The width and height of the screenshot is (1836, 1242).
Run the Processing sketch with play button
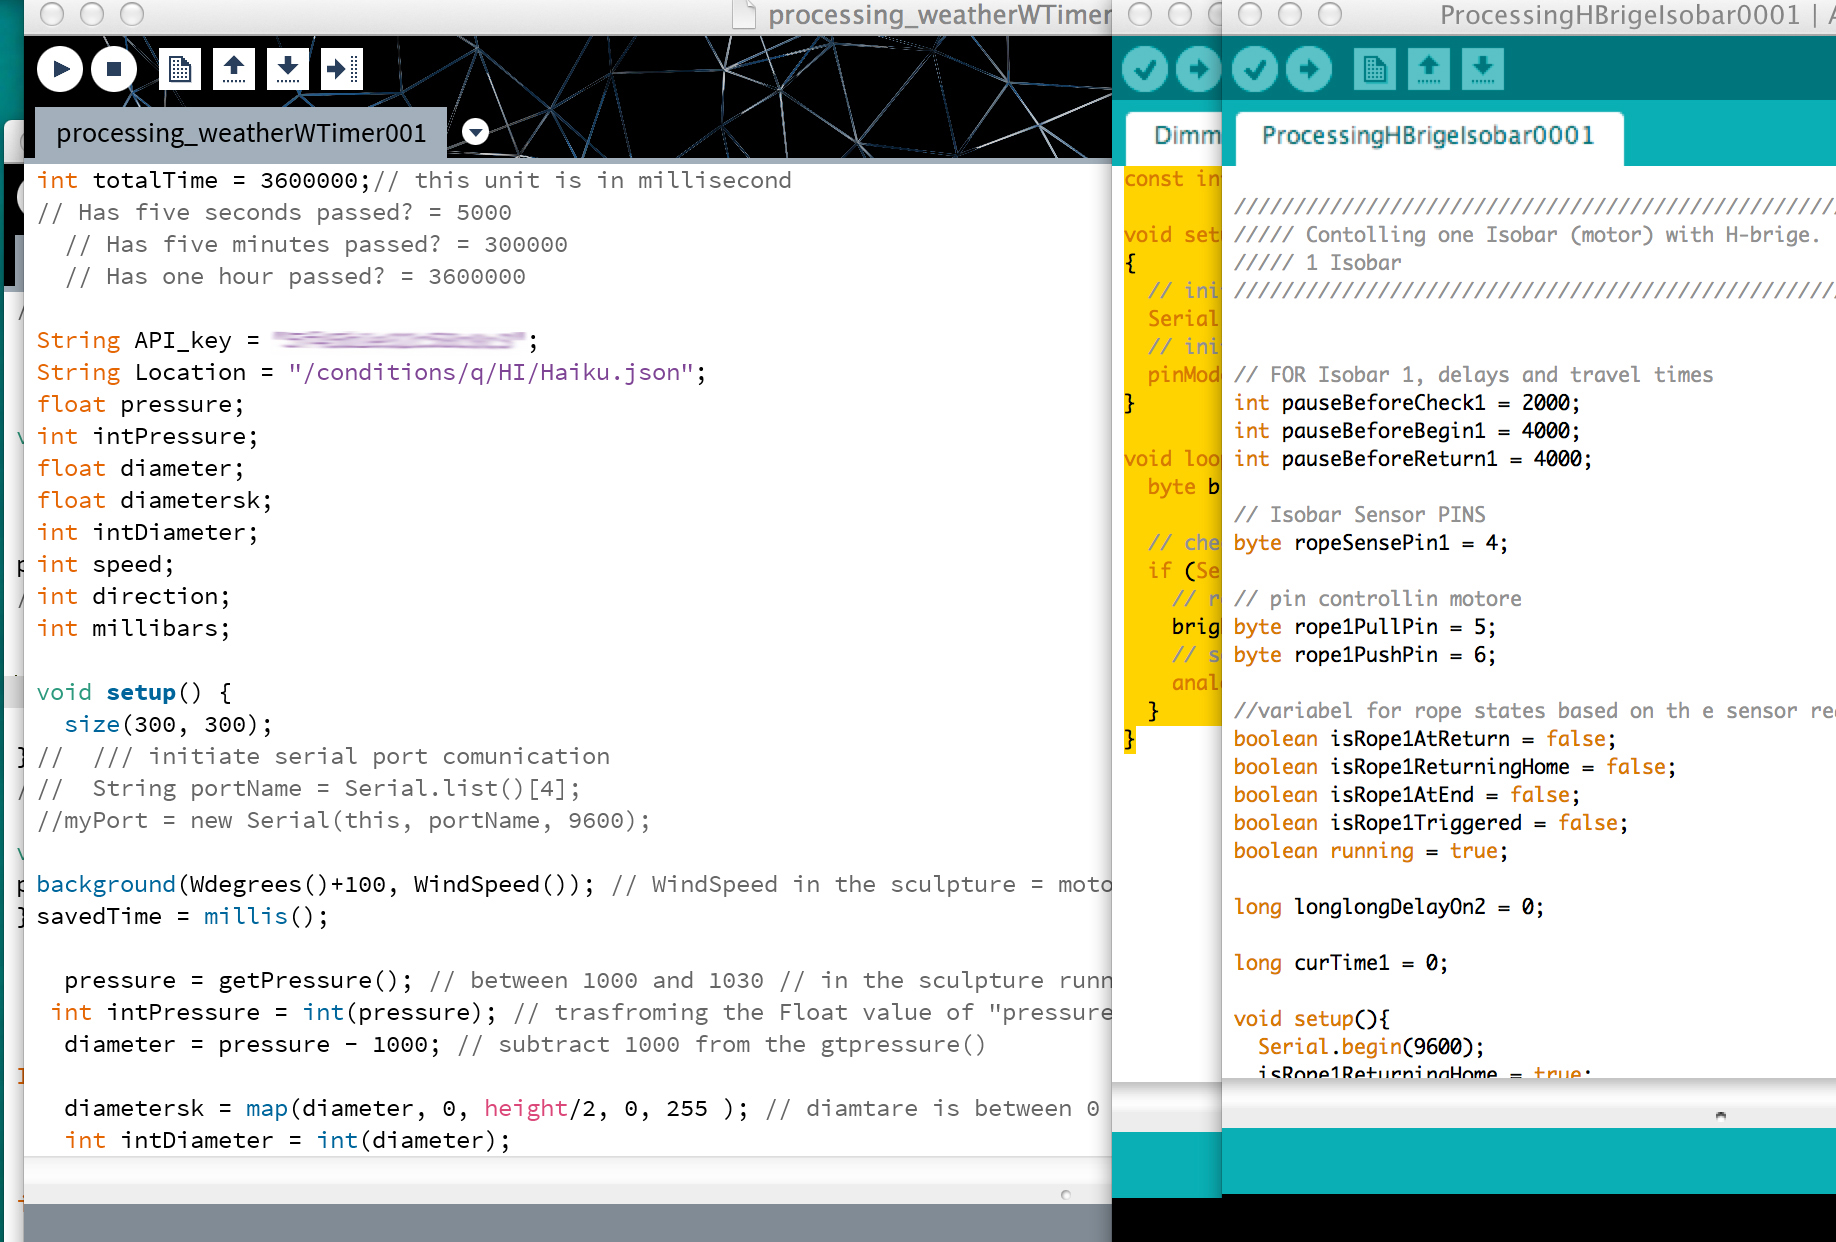60,69
